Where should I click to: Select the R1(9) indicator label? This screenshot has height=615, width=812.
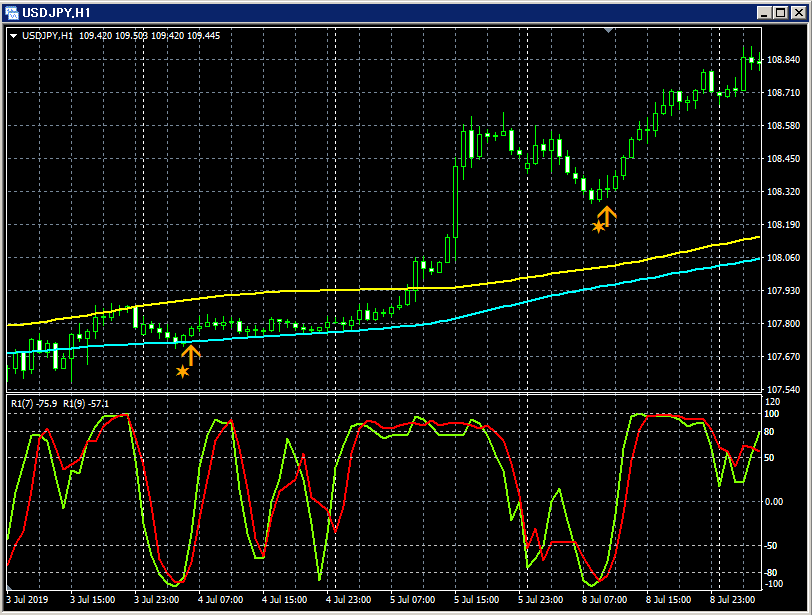[73, 403]
